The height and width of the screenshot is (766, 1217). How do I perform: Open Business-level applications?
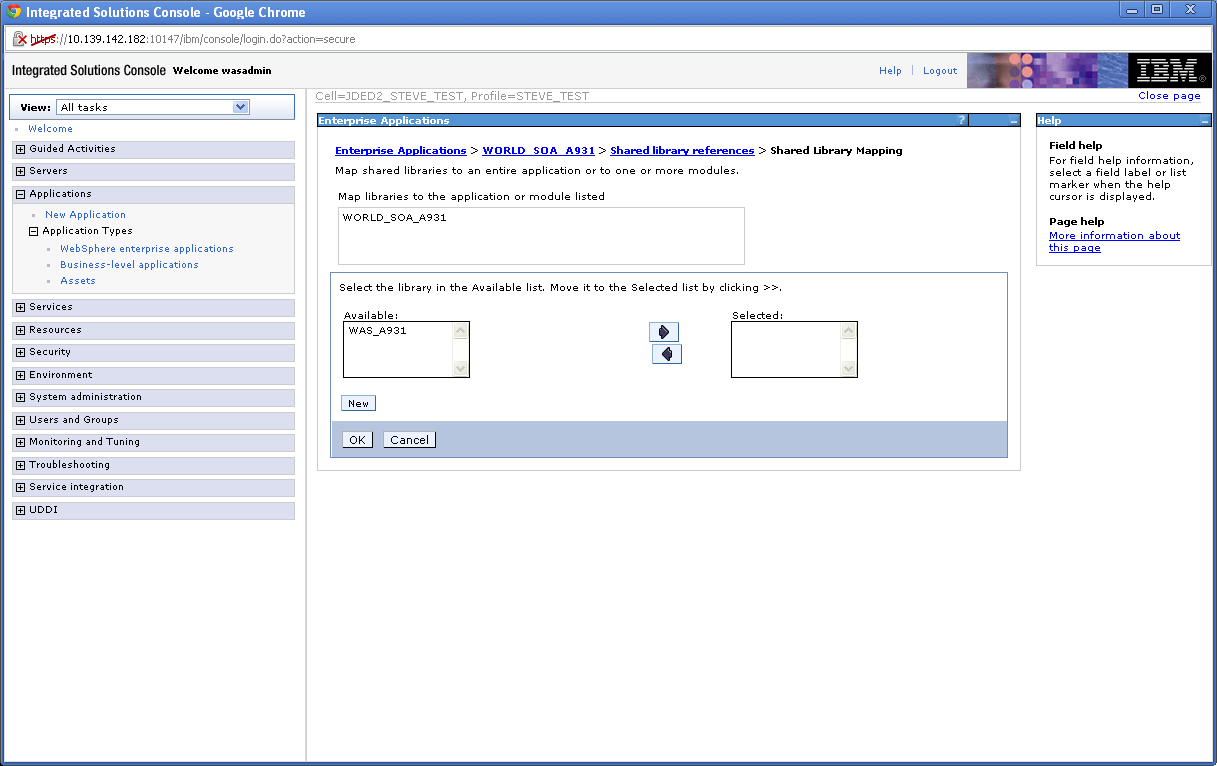129,265
